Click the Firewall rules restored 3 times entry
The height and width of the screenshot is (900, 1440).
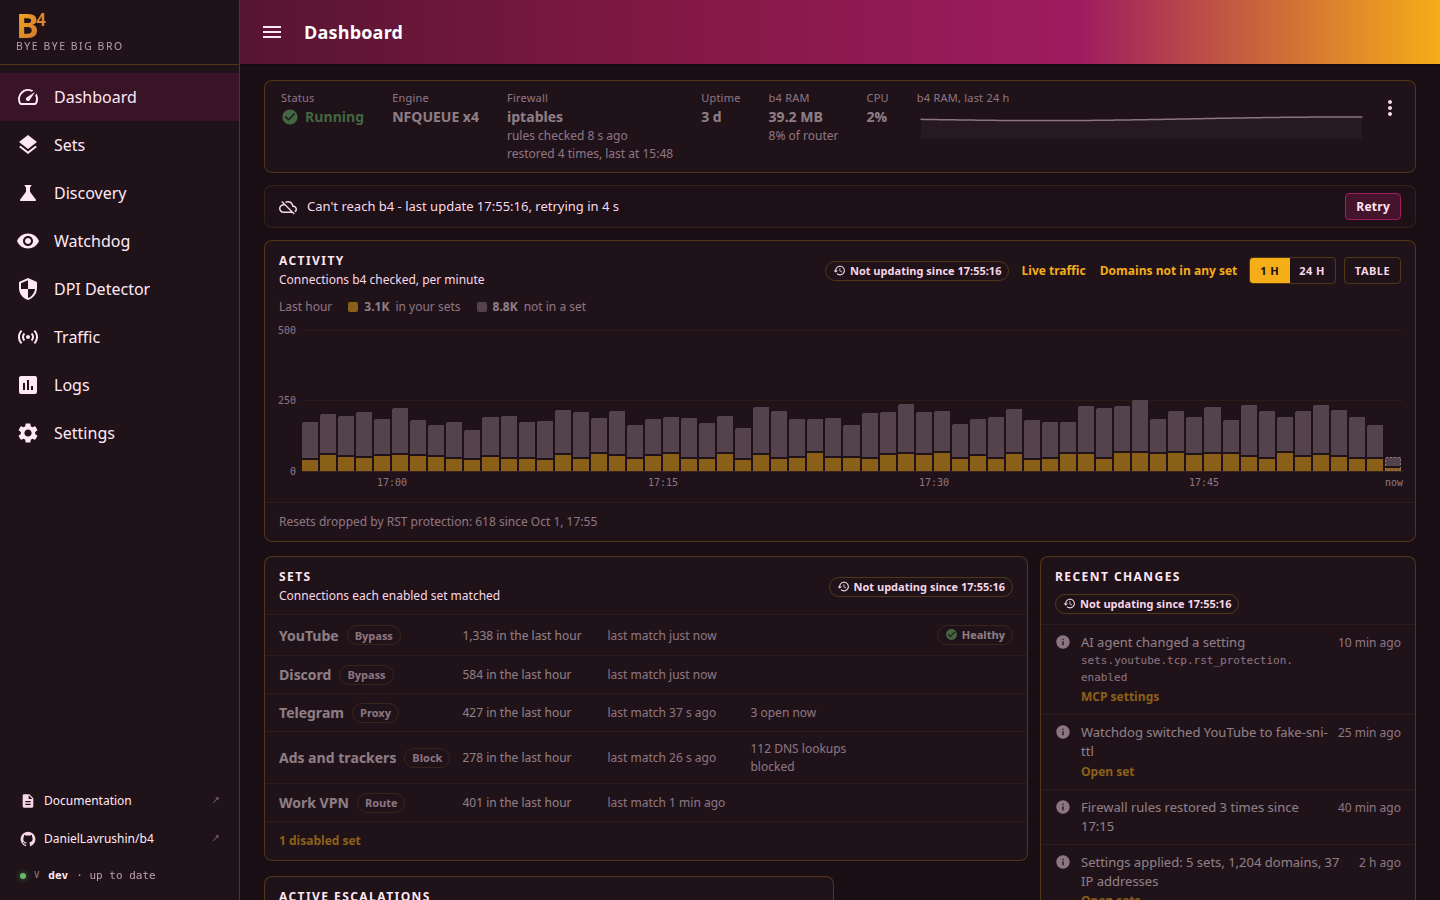point(1228,817)
